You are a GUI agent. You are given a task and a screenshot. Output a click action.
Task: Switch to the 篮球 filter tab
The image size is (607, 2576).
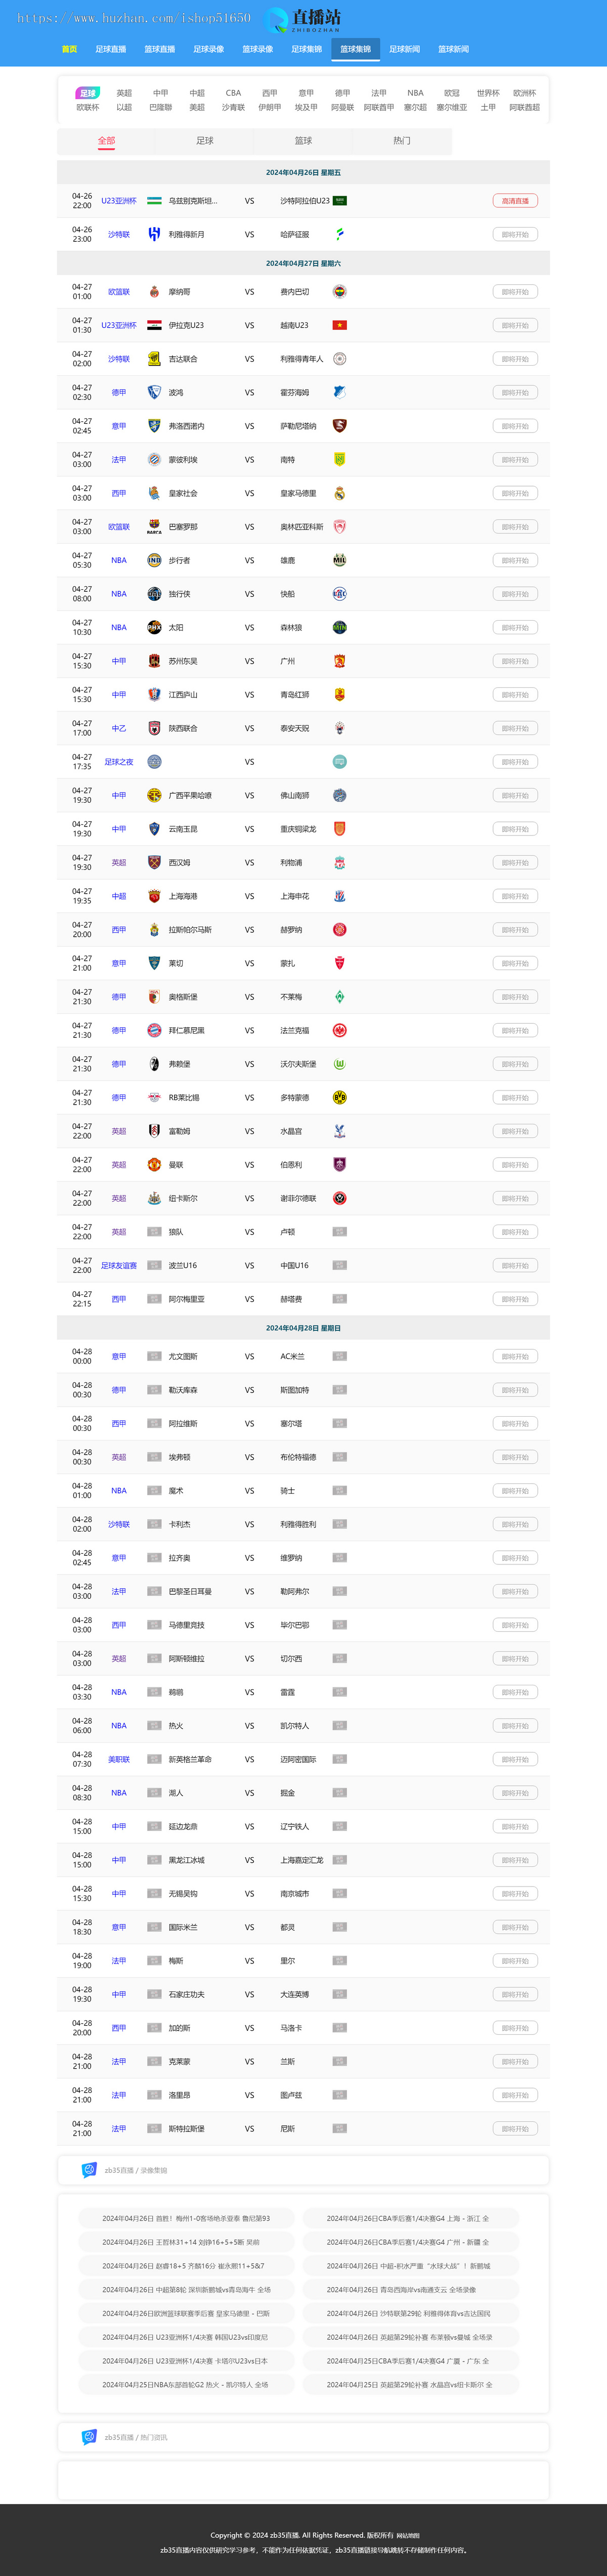pyautogui.click(x=303, y=141)
